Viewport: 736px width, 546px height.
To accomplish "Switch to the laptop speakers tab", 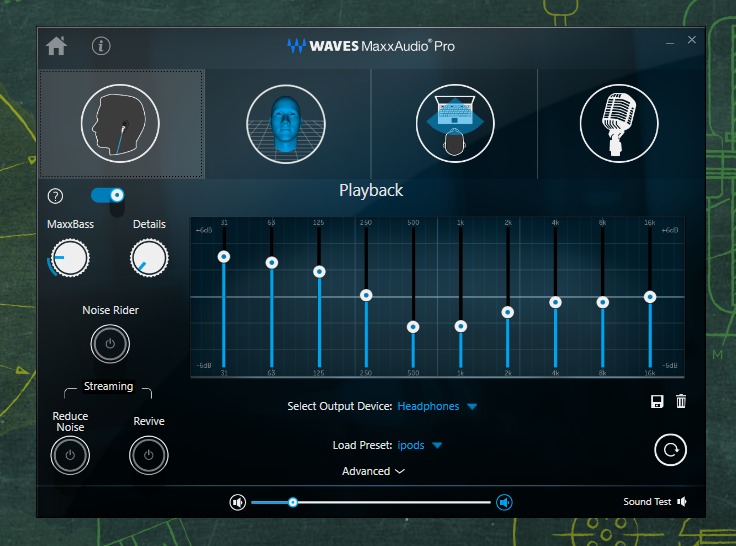I will pyautogui.click(x=455, y=123).
